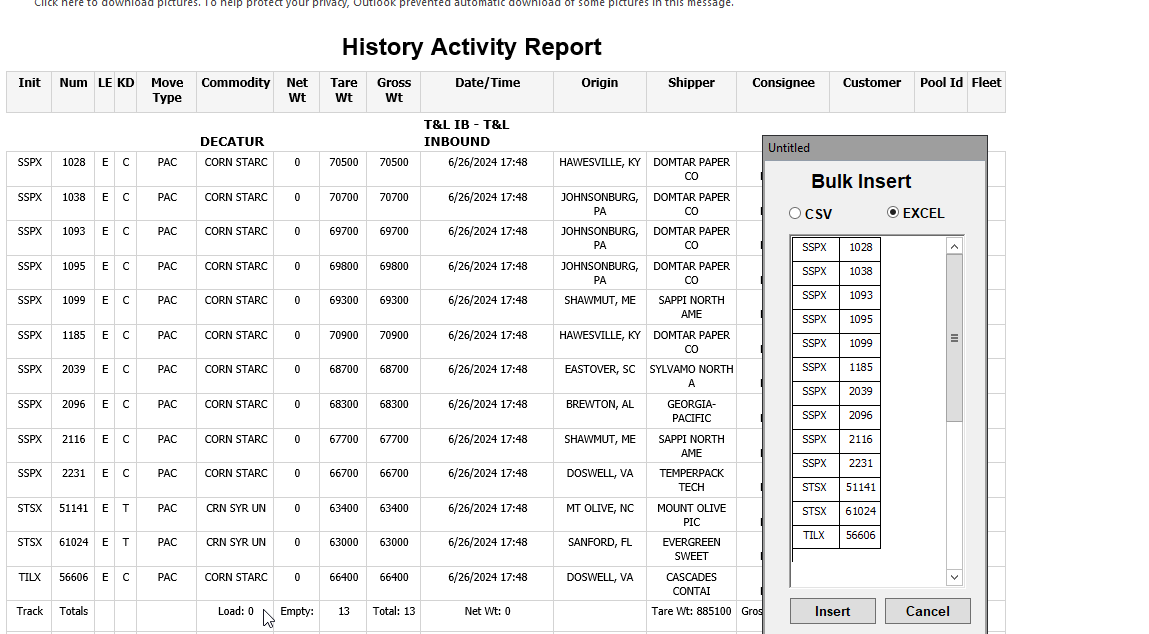Viewport: 1149px width, 634px height.
Task: Click 1028 cell in Bulk Insert list
Action: 860,248
